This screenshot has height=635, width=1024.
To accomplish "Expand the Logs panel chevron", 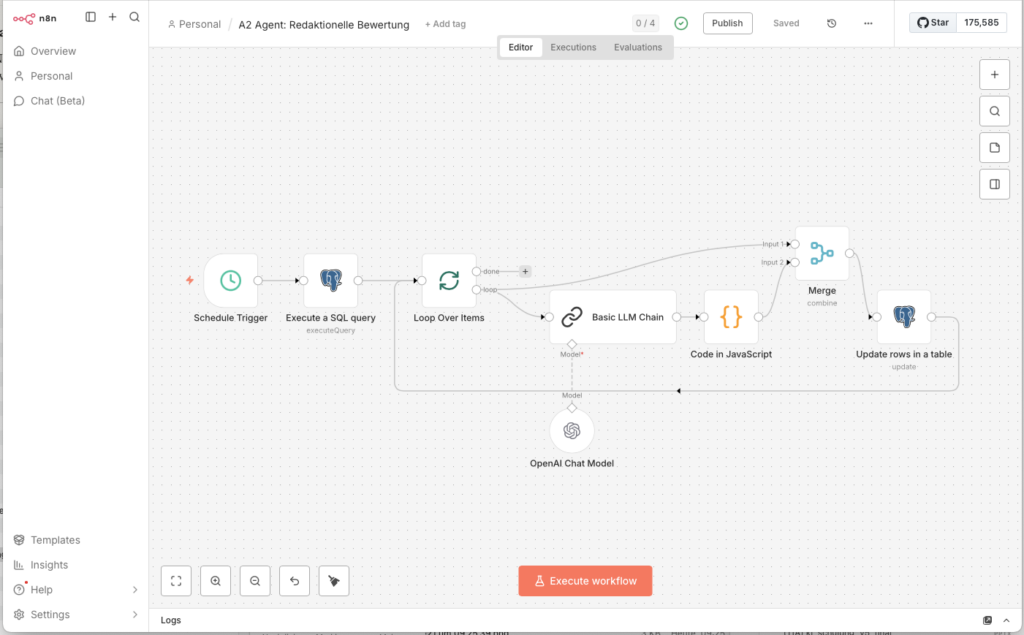I will click(1007, 620).
